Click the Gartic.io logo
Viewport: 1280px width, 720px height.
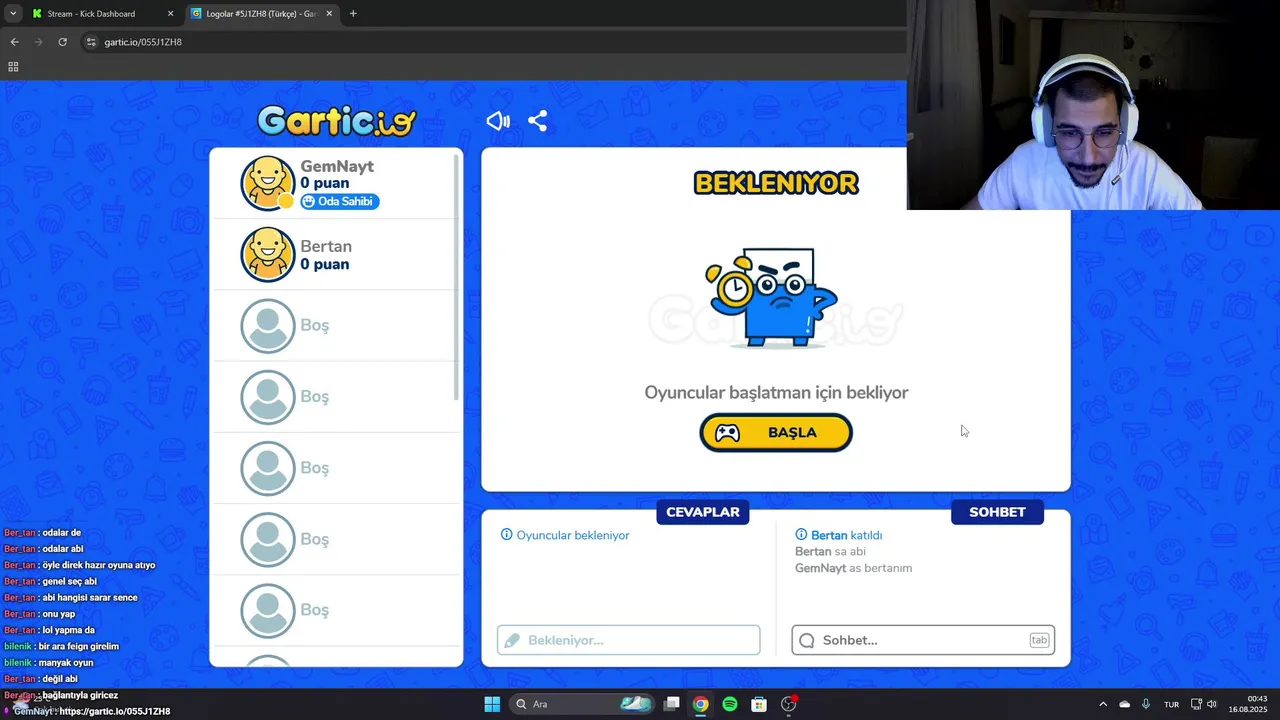(336, 121)
